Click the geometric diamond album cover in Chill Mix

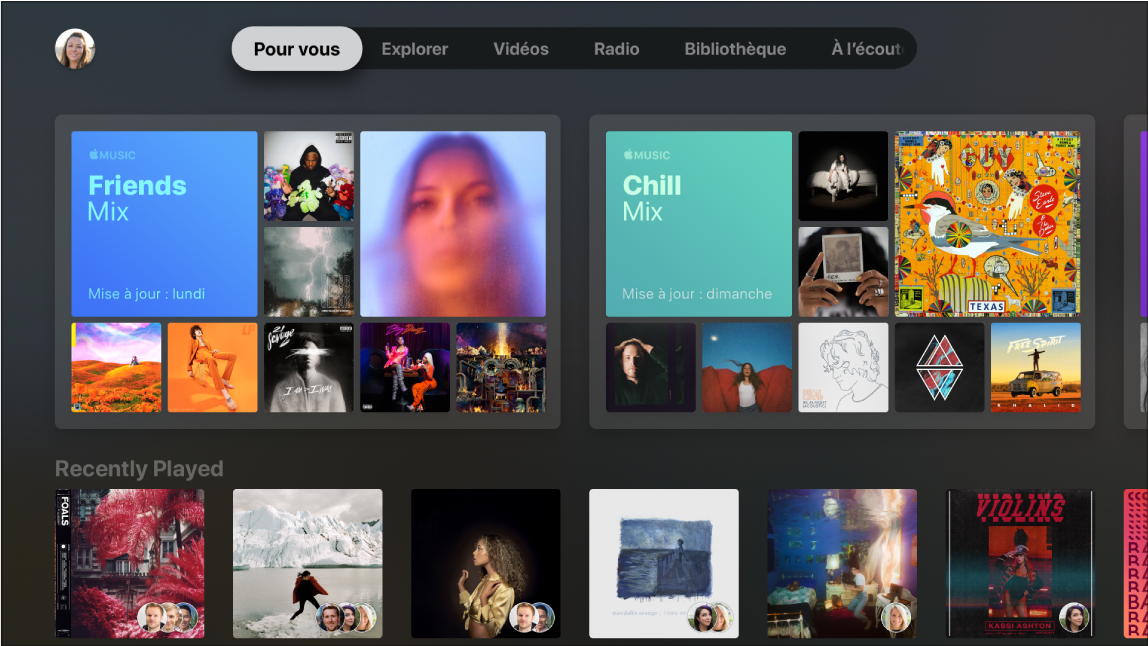pyautogui.click(x=939, y=367)
